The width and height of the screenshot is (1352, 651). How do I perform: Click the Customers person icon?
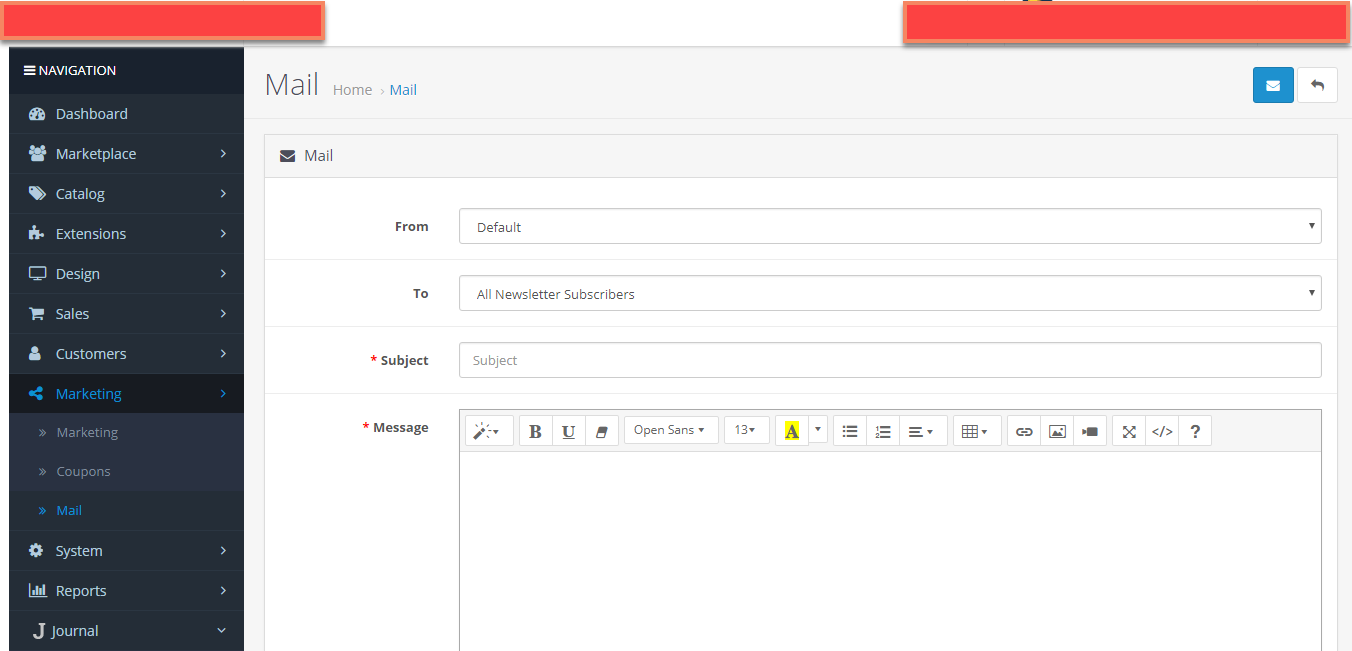tap(36, 354)
